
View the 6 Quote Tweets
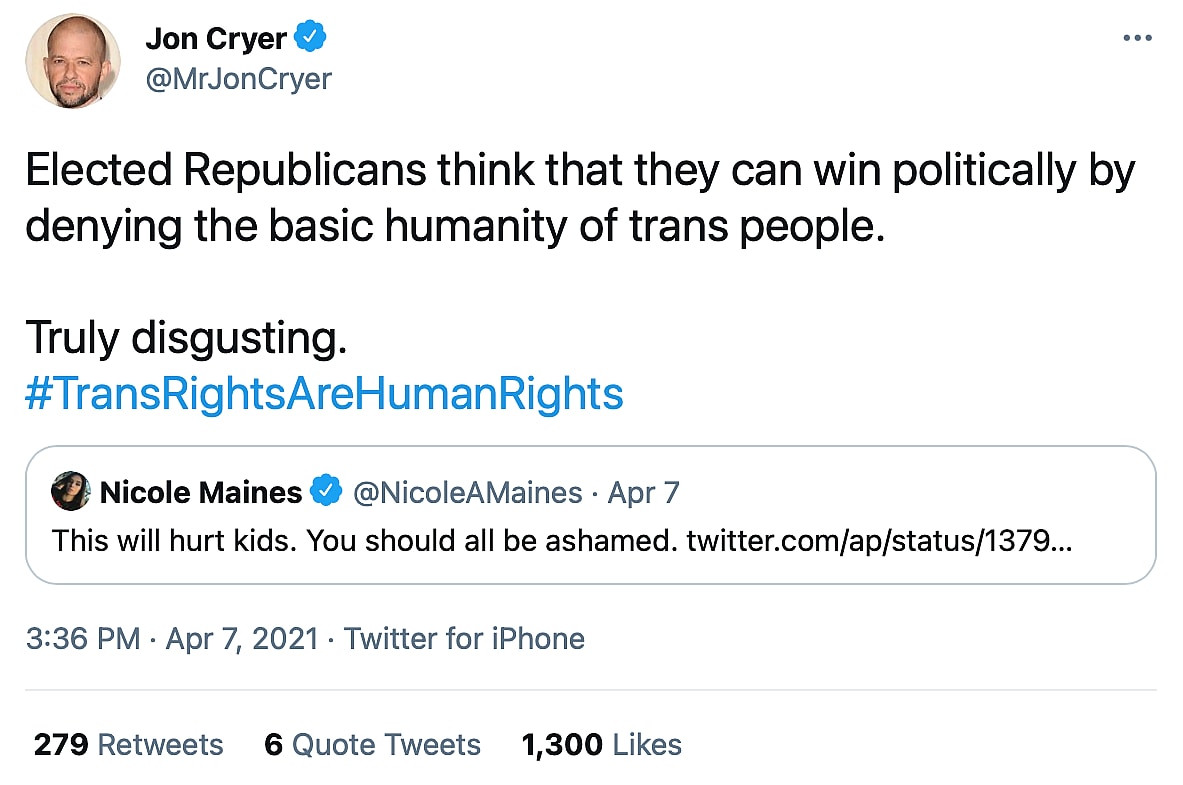372,745
